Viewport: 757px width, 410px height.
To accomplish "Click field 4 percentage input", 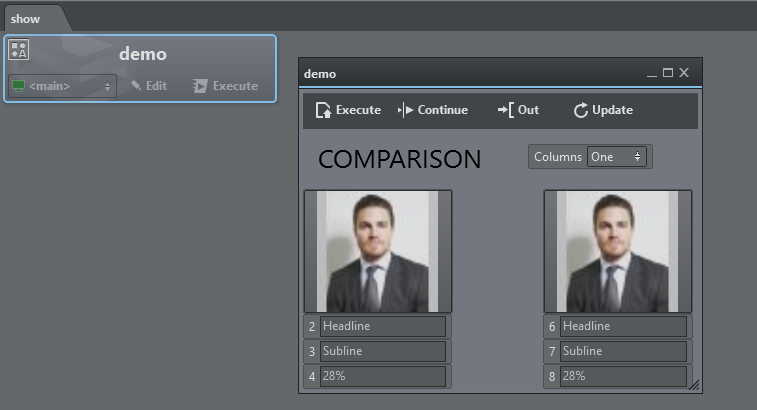I will pyautogui.click(x=383, y=376).
